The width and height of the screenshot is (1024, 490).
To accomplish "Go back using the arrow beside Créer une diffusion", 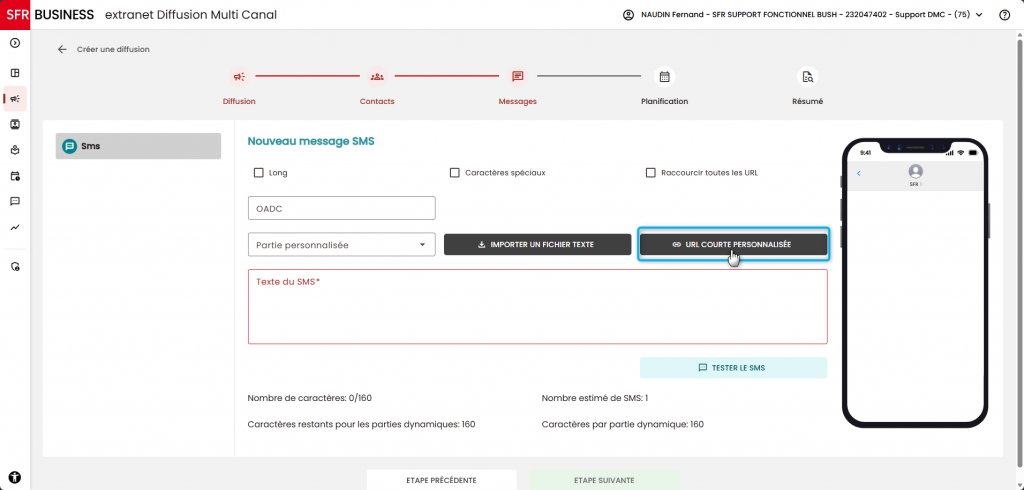I will (x=62, y=49).
